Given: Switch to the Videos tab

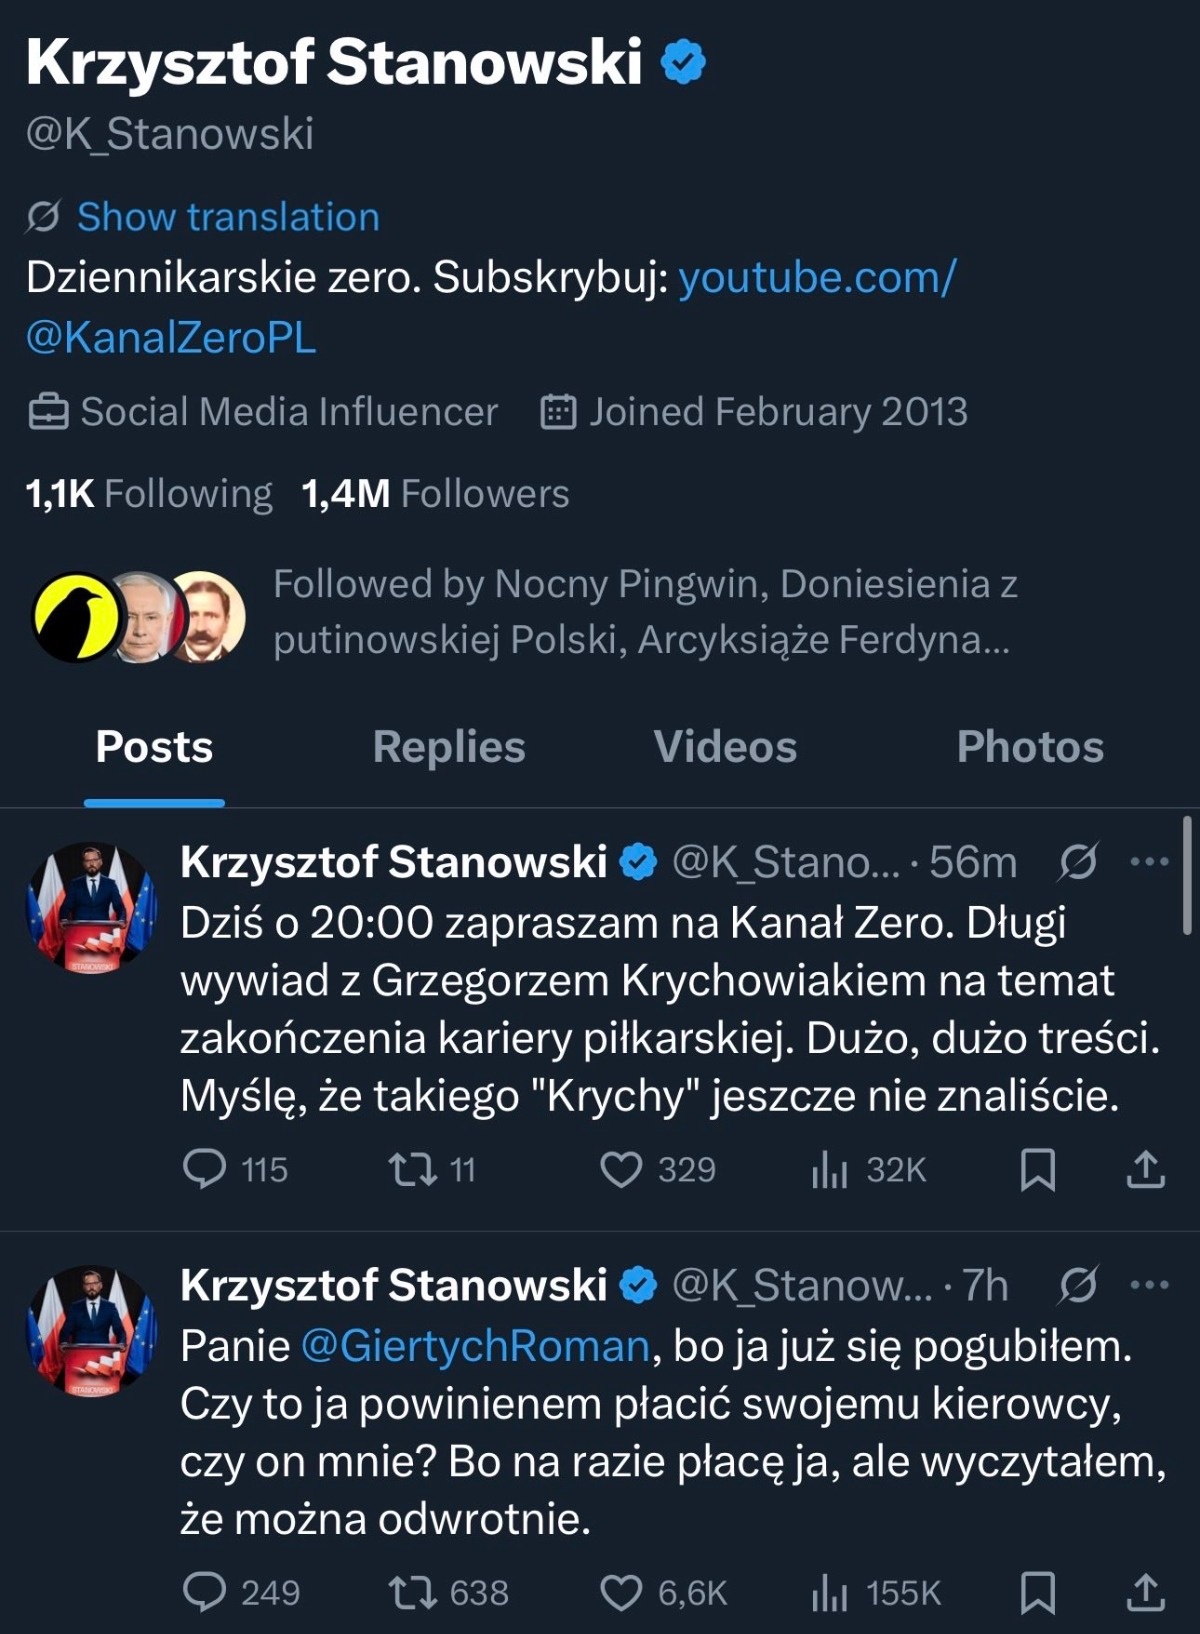Looking at the screenshot, I should pos(725,747).
